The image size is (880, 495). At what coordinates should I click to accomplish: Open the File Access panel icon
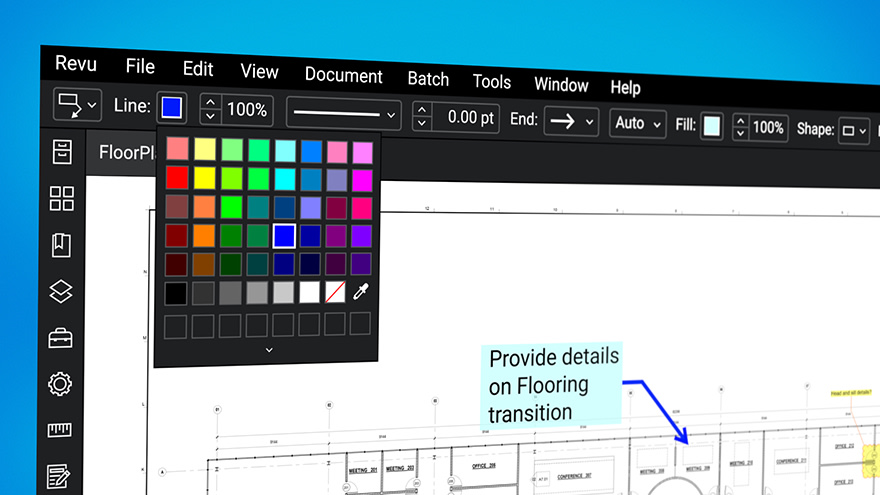[62, 152]
